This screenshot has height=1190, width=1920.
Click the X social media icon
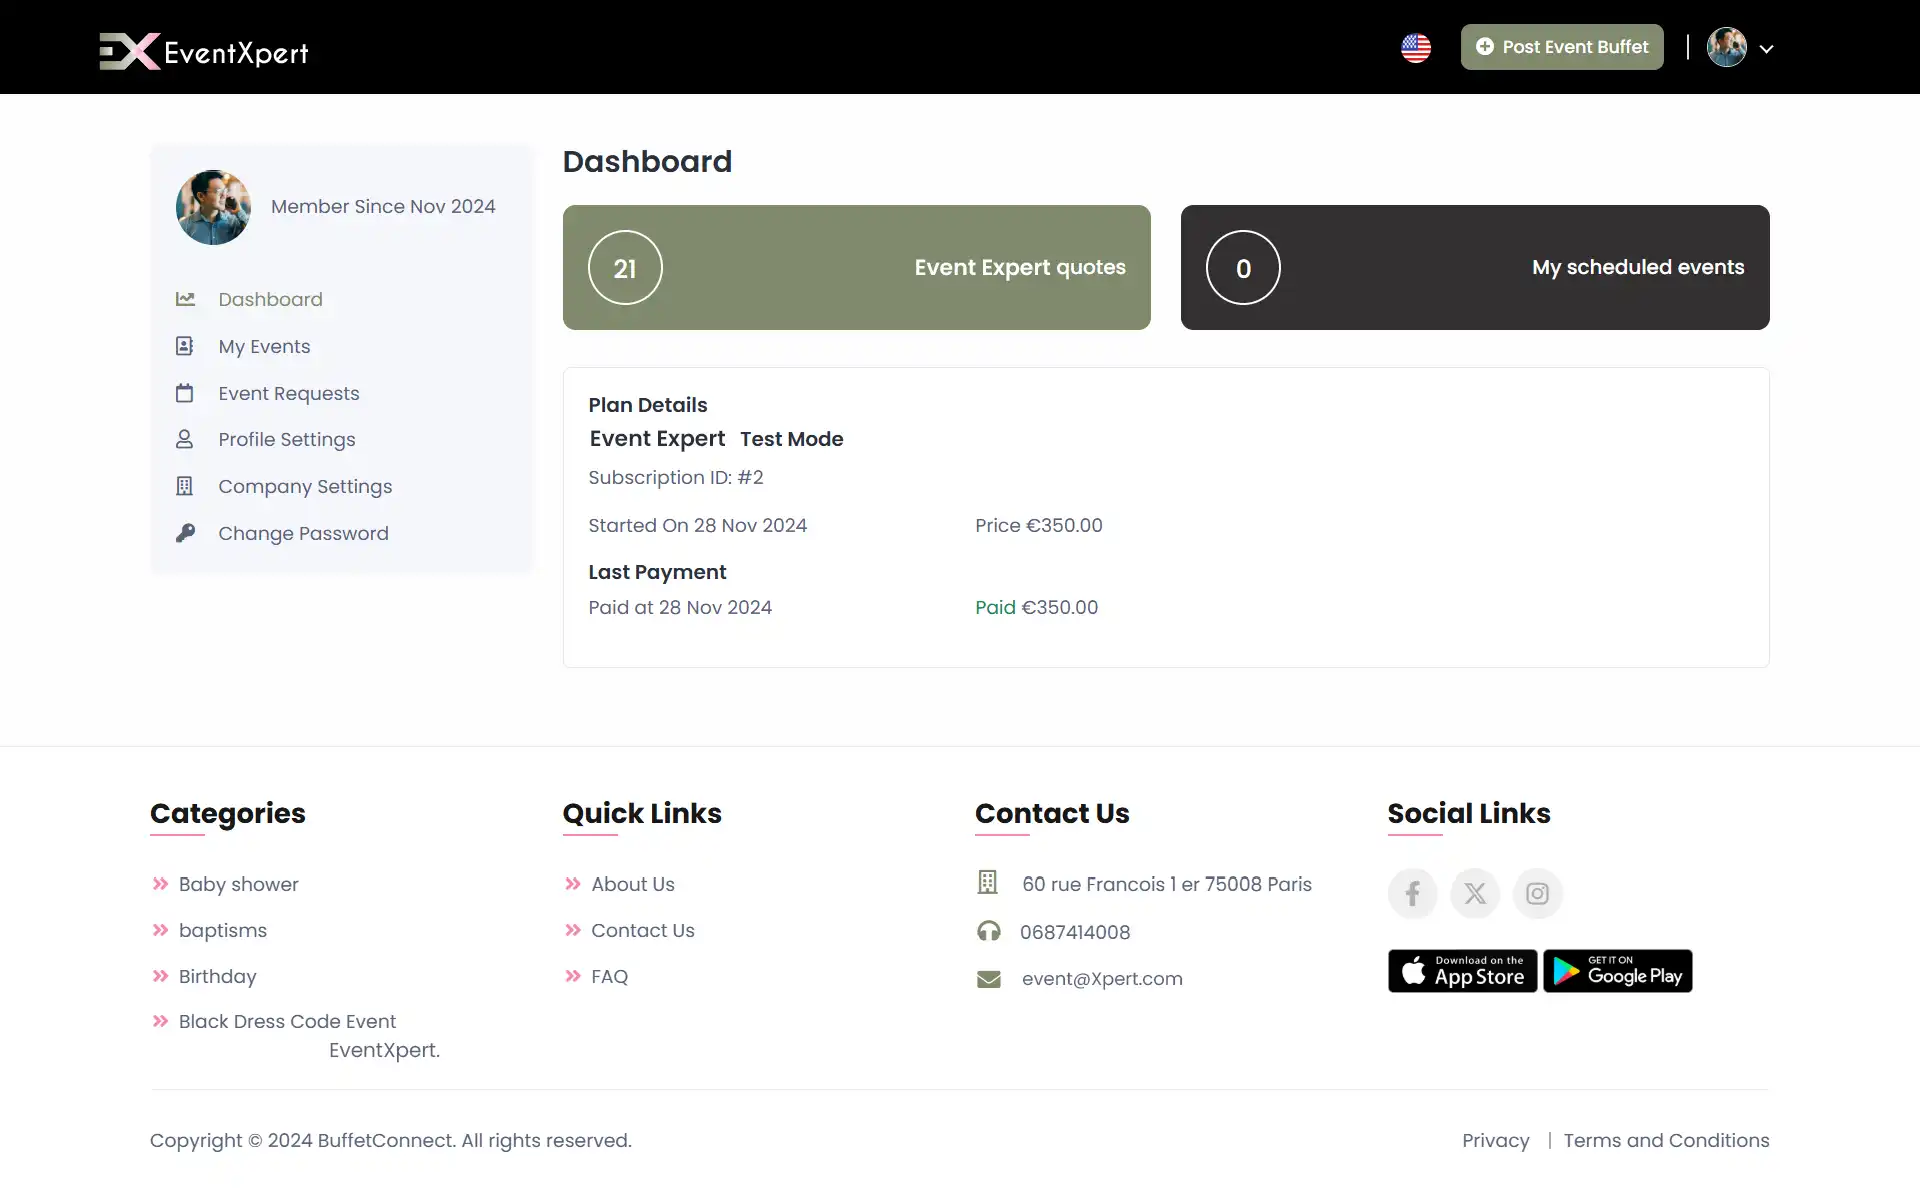click(1475, 893)
